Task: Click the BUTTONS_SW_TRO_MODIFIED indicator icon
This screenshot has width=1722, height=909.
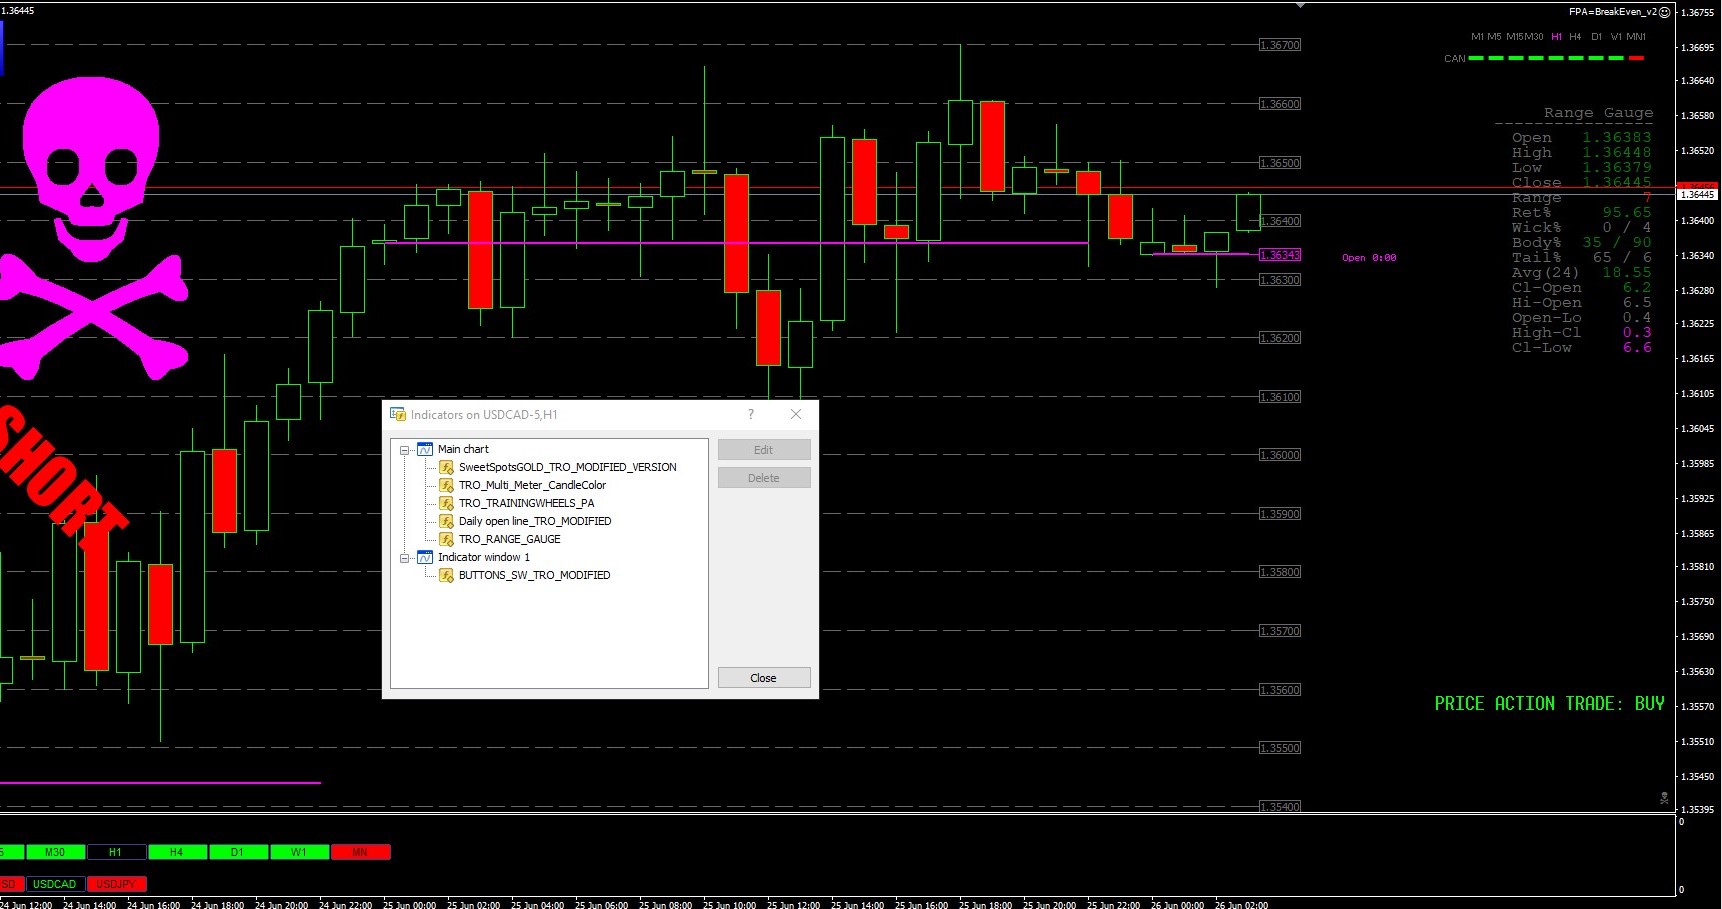Action: tap(447, 575)
